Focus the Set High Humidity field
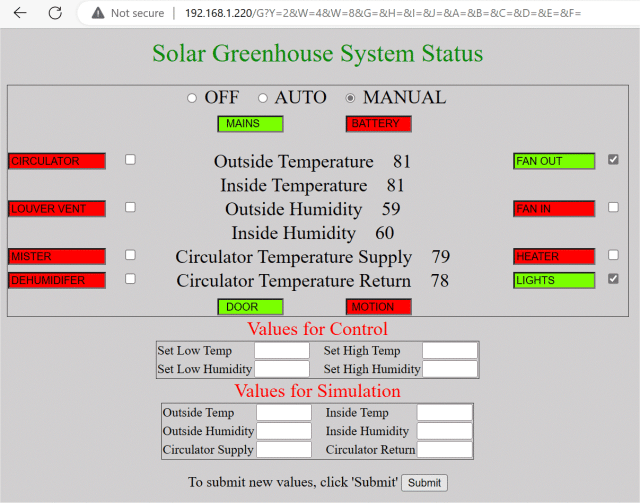This screenshot has height=503, width=640. tap(450, 369)
